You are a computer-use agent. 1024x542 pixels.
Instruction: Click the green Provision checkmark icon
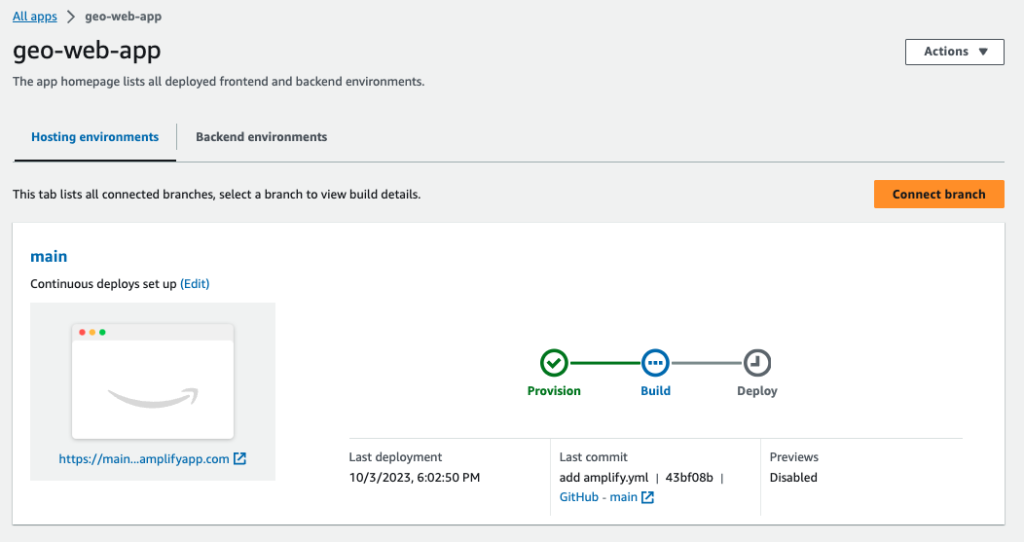pyautogui.click(x=554, y=362)
